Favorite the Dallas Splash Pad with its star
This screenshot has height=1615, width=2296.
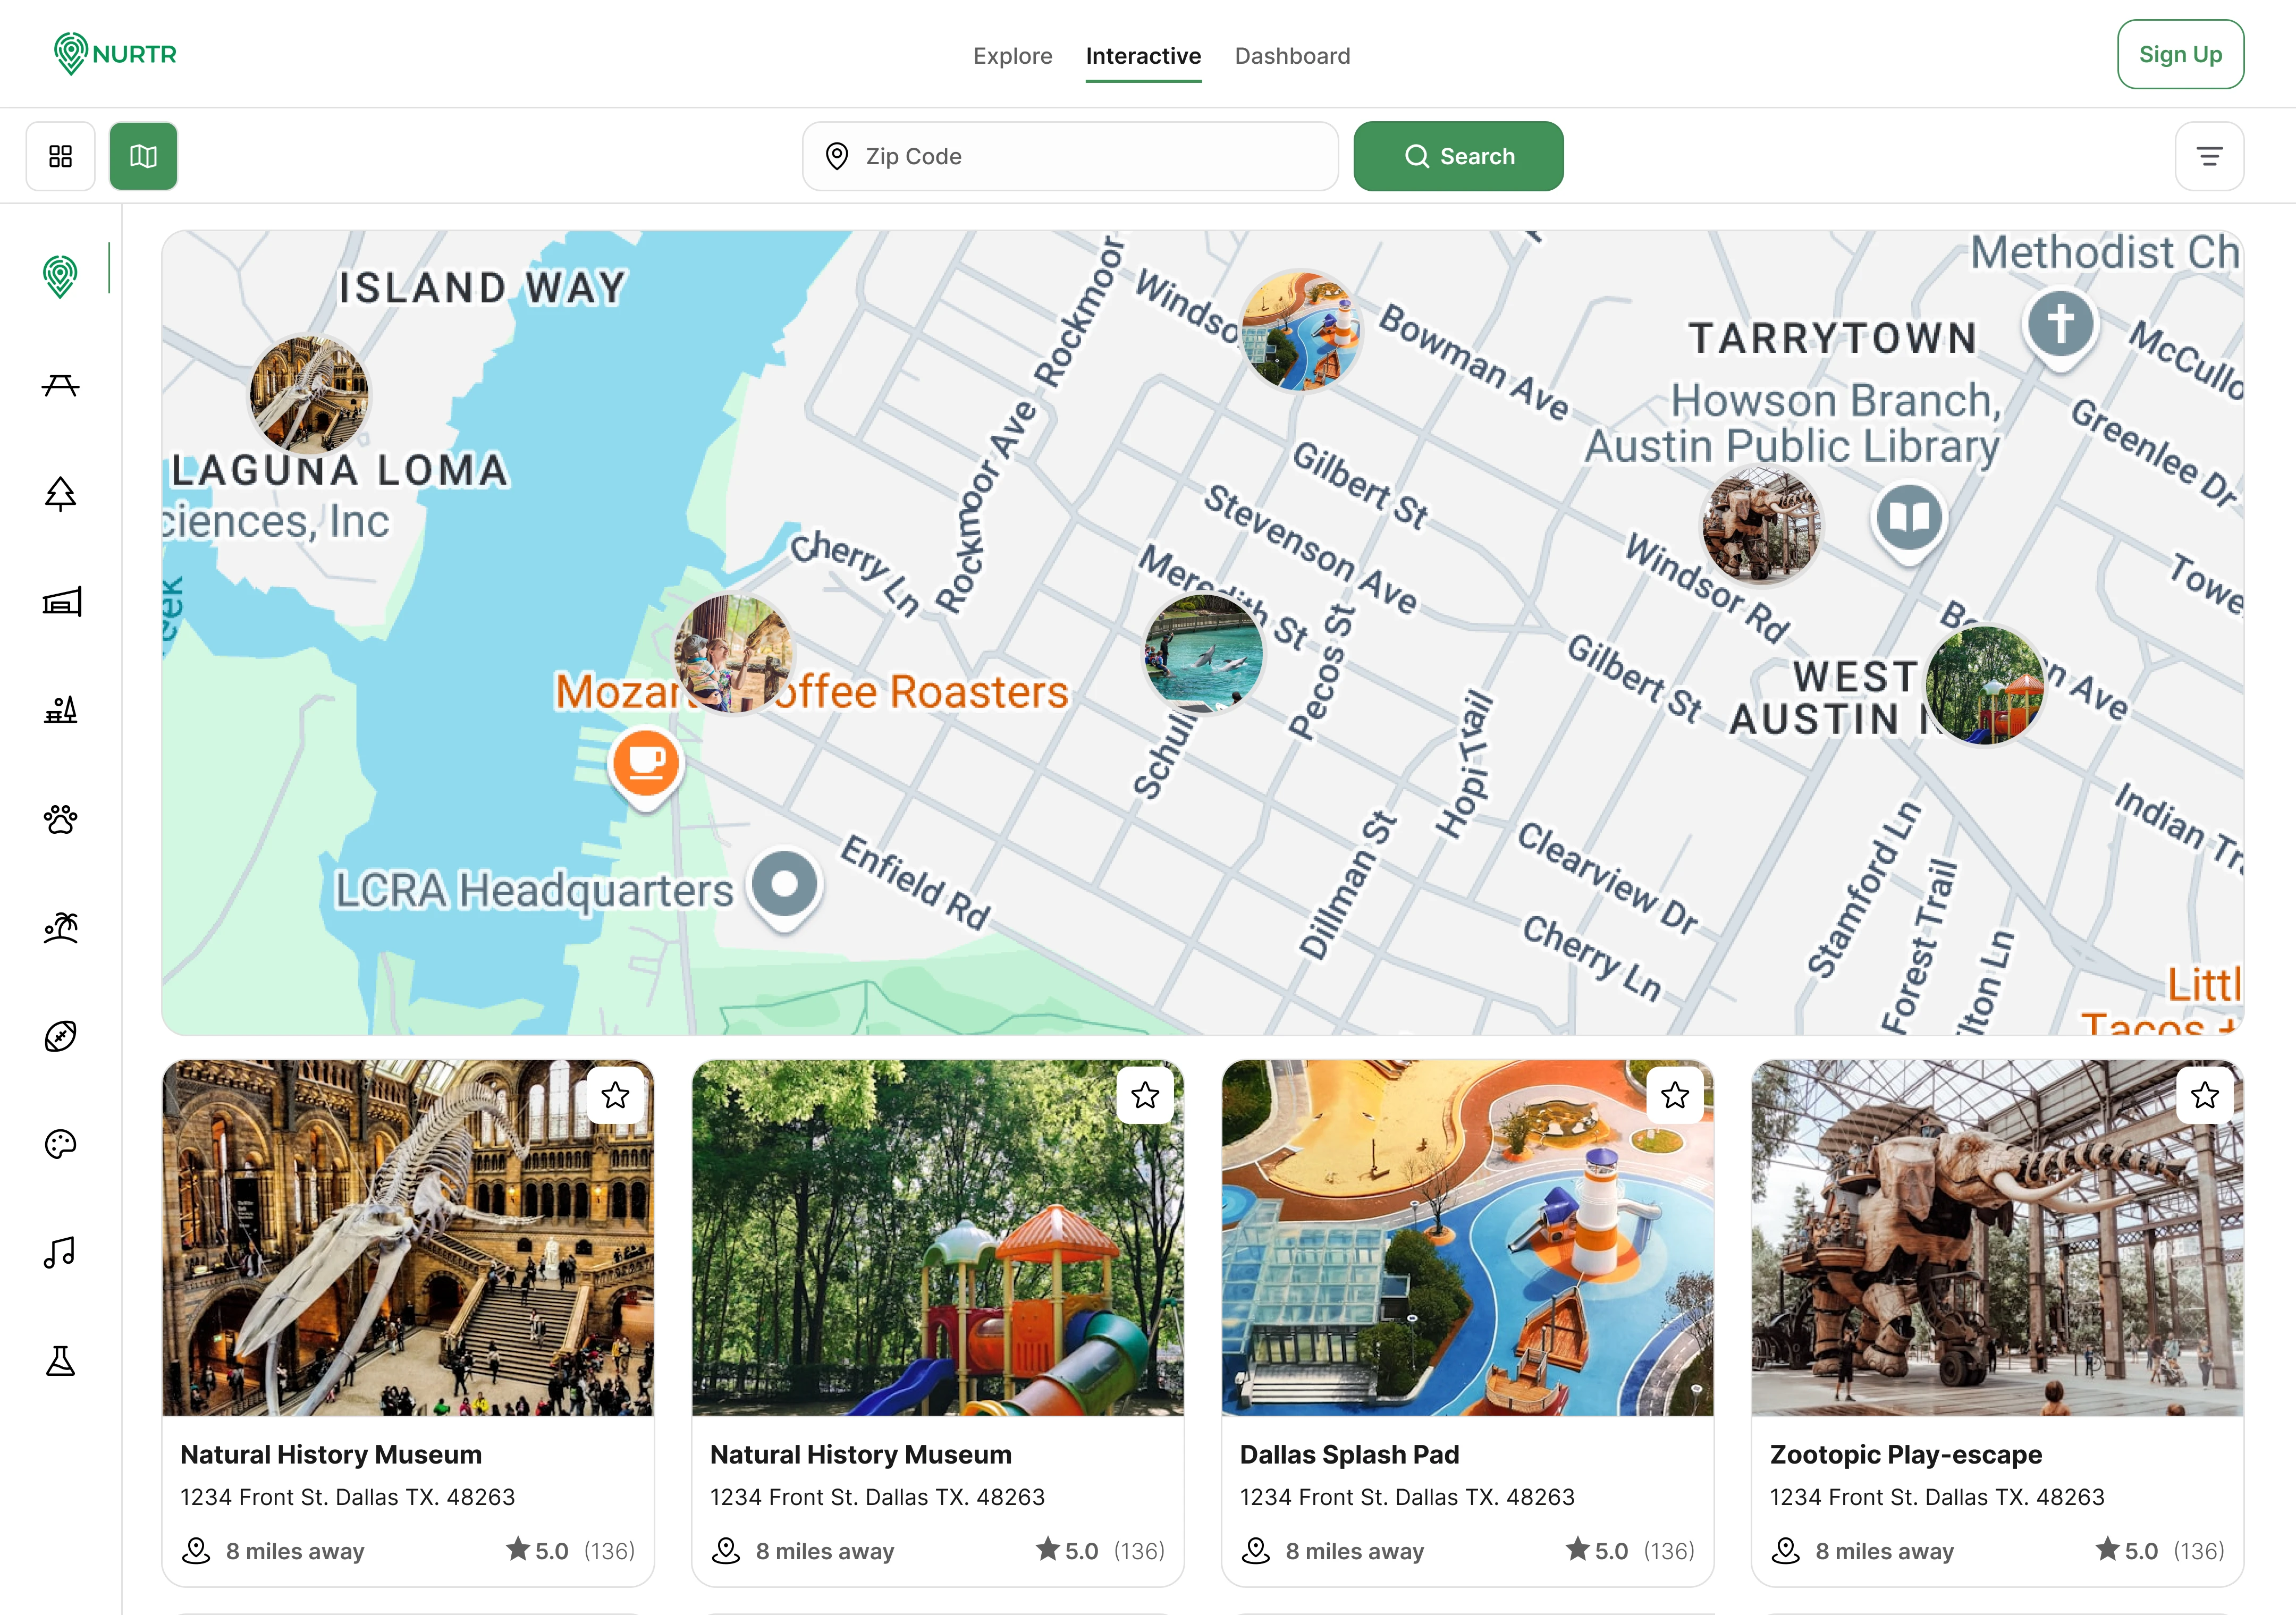coord(1675,1096)
